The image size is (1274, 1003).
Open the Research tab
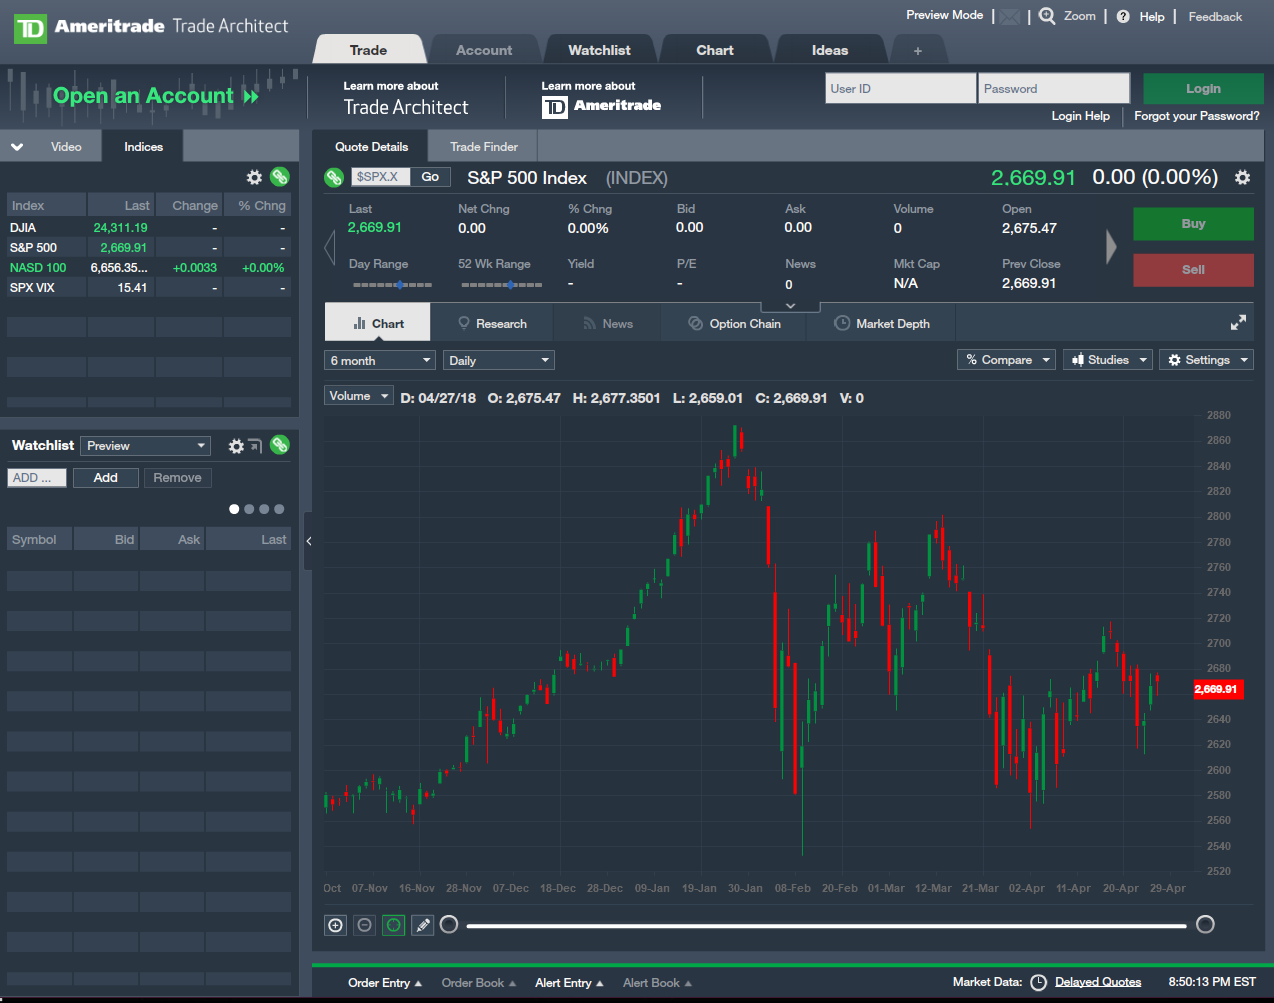point(492,323)
